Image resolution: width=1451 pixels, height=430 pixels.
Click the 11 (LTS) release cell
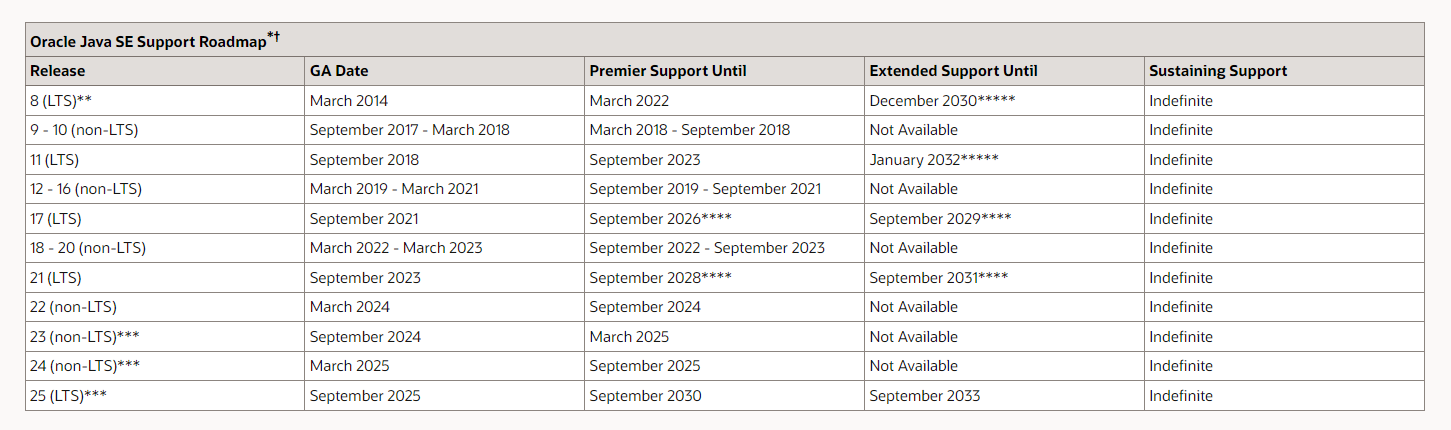(x=55, y=160)
